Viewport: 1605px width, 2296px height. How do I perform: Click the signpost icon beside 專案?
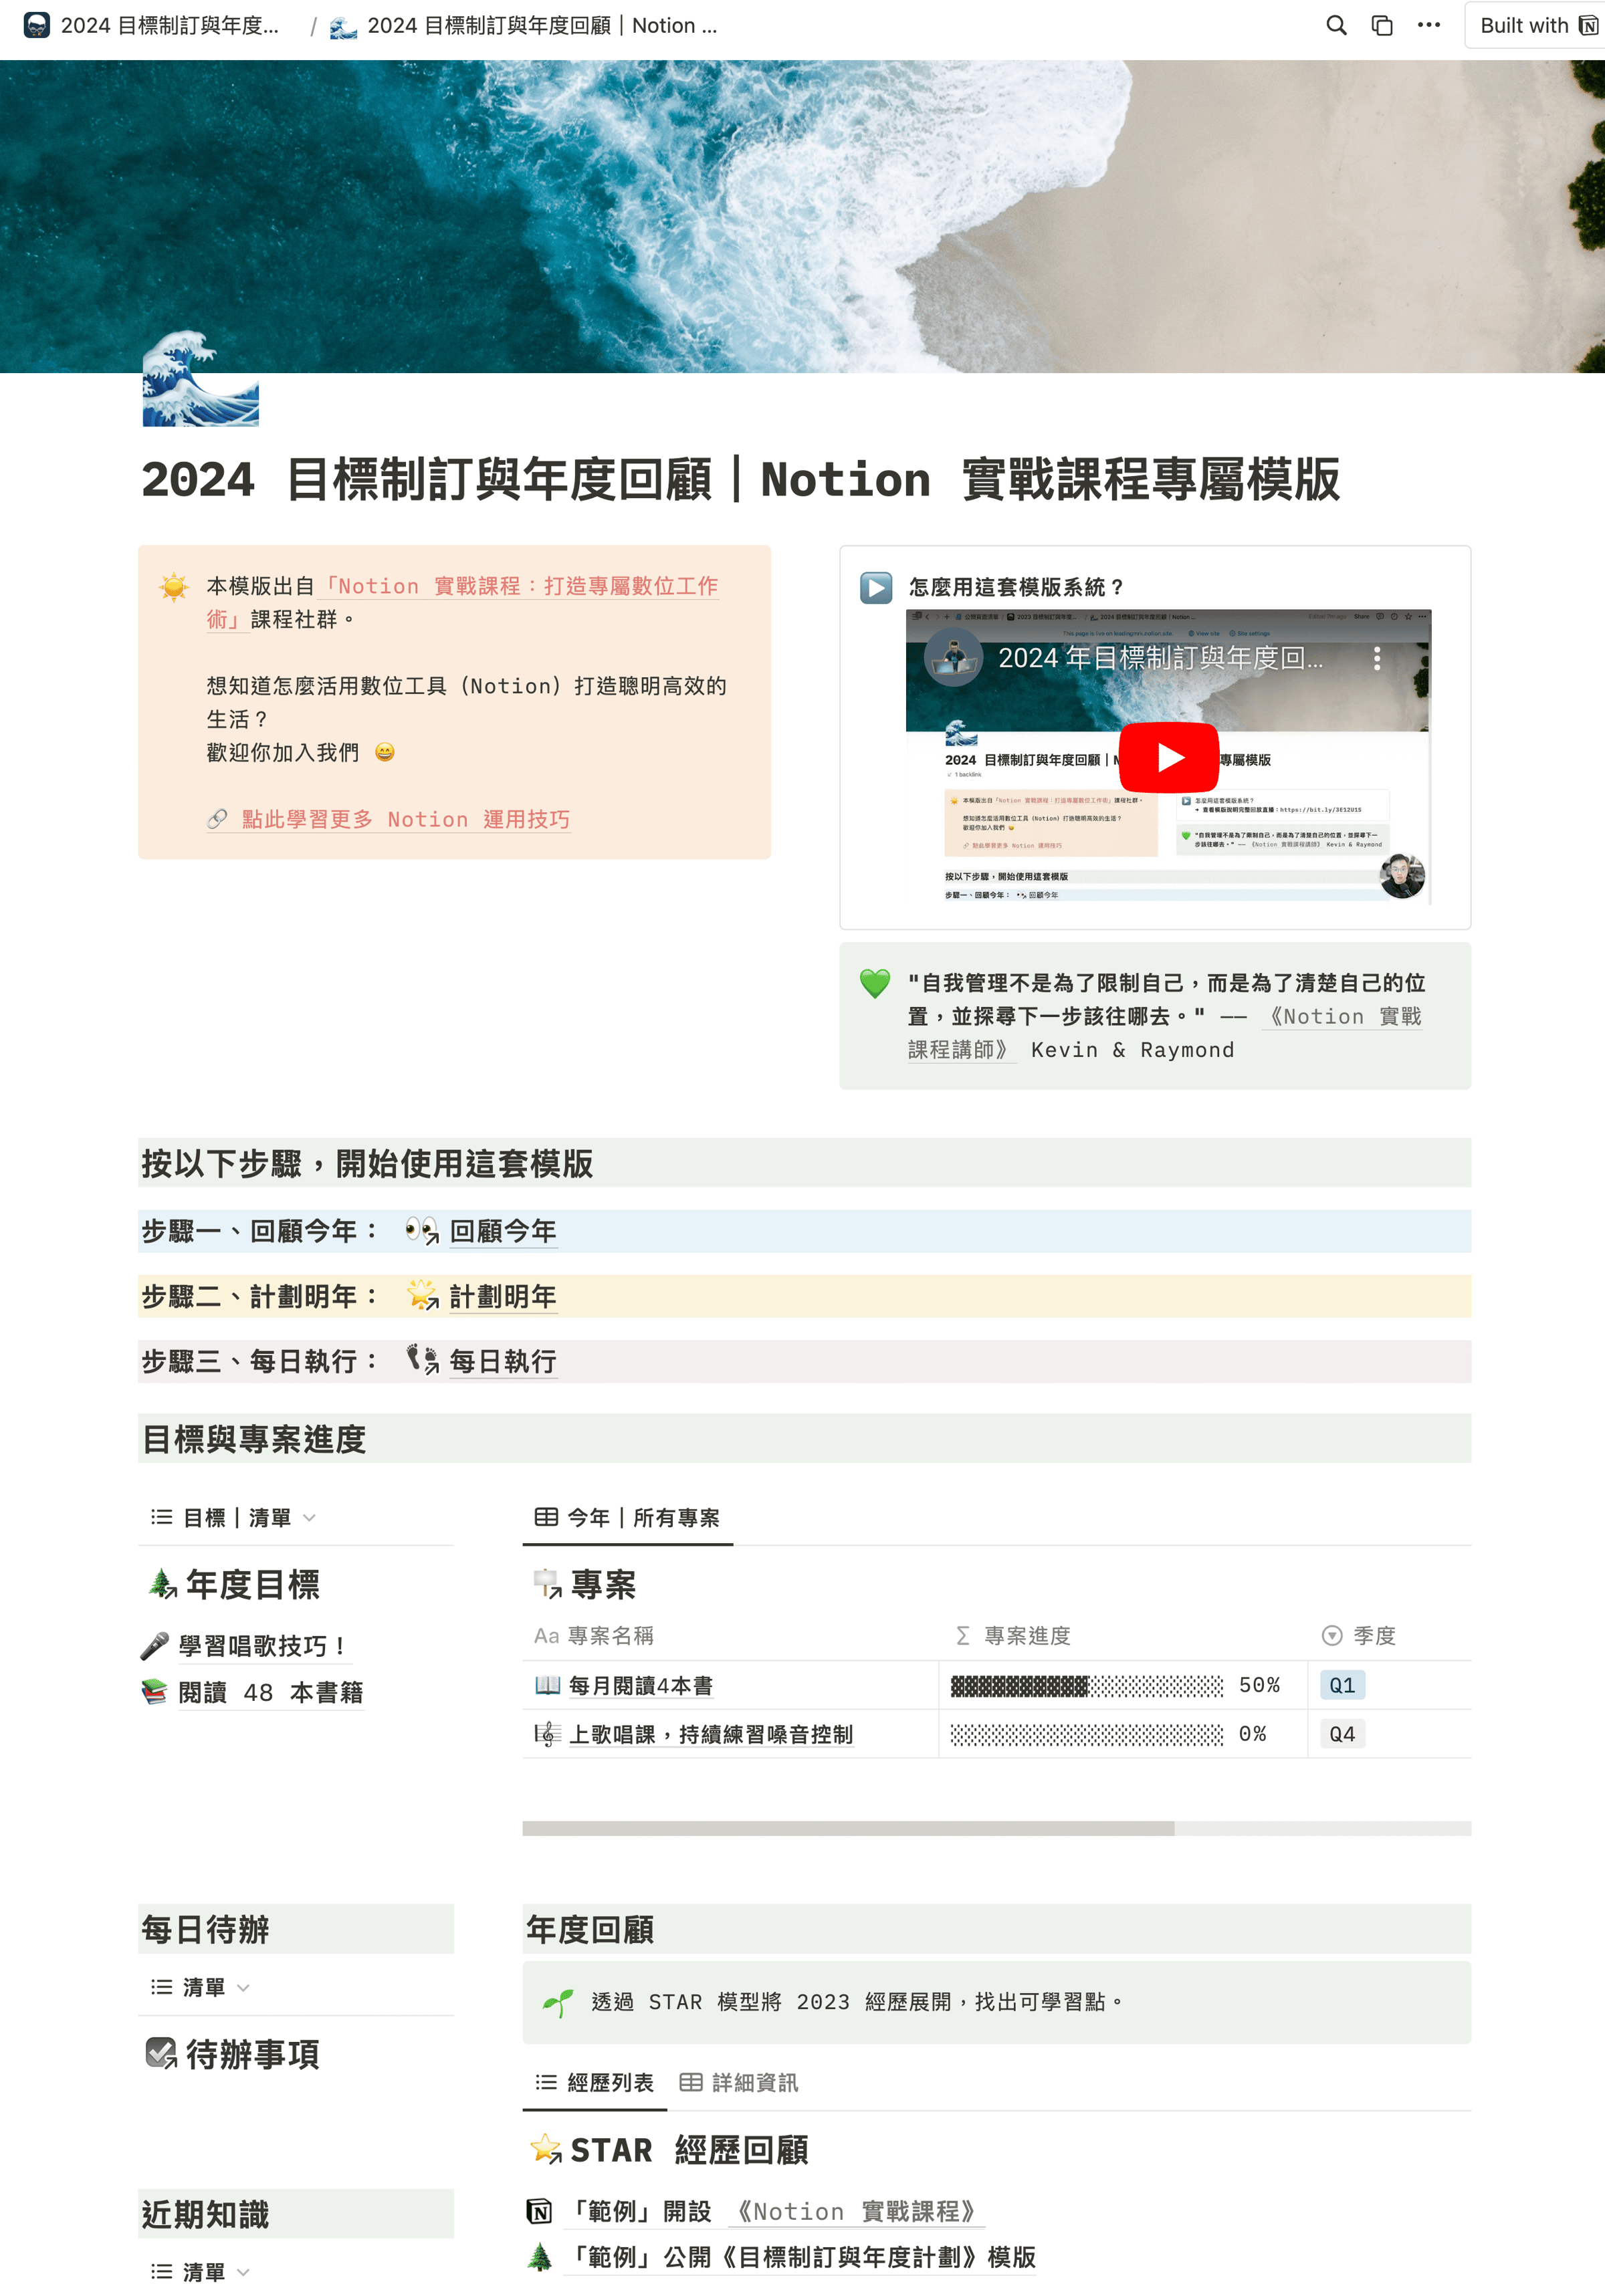pos(548,1584)
